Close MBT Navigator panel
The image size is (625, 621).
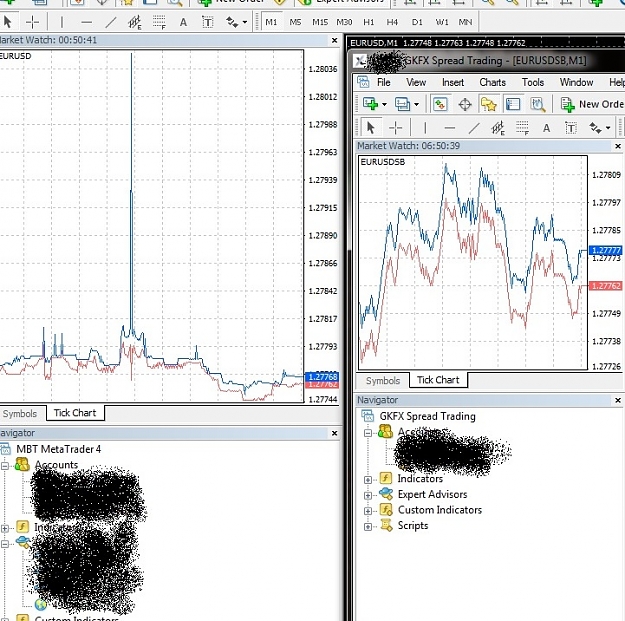[x=334, y=433]
